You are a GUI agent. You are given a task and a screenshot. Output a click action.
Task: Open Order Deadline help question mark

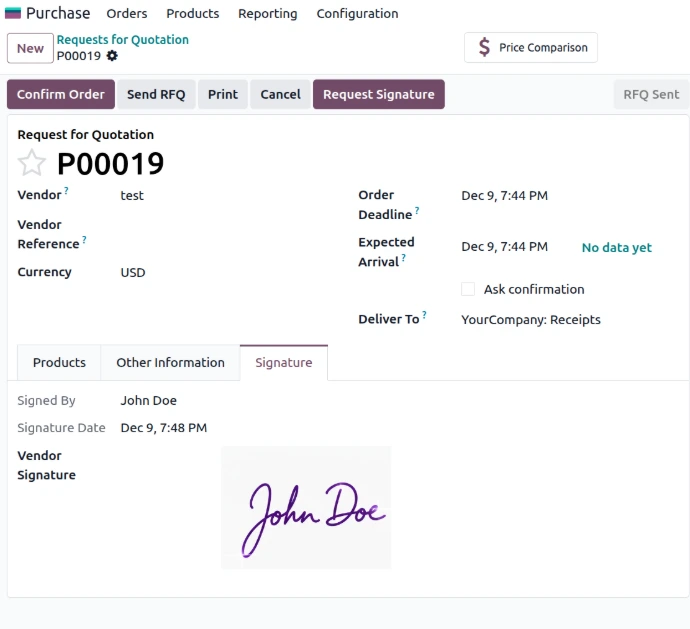tap(417, 211)
